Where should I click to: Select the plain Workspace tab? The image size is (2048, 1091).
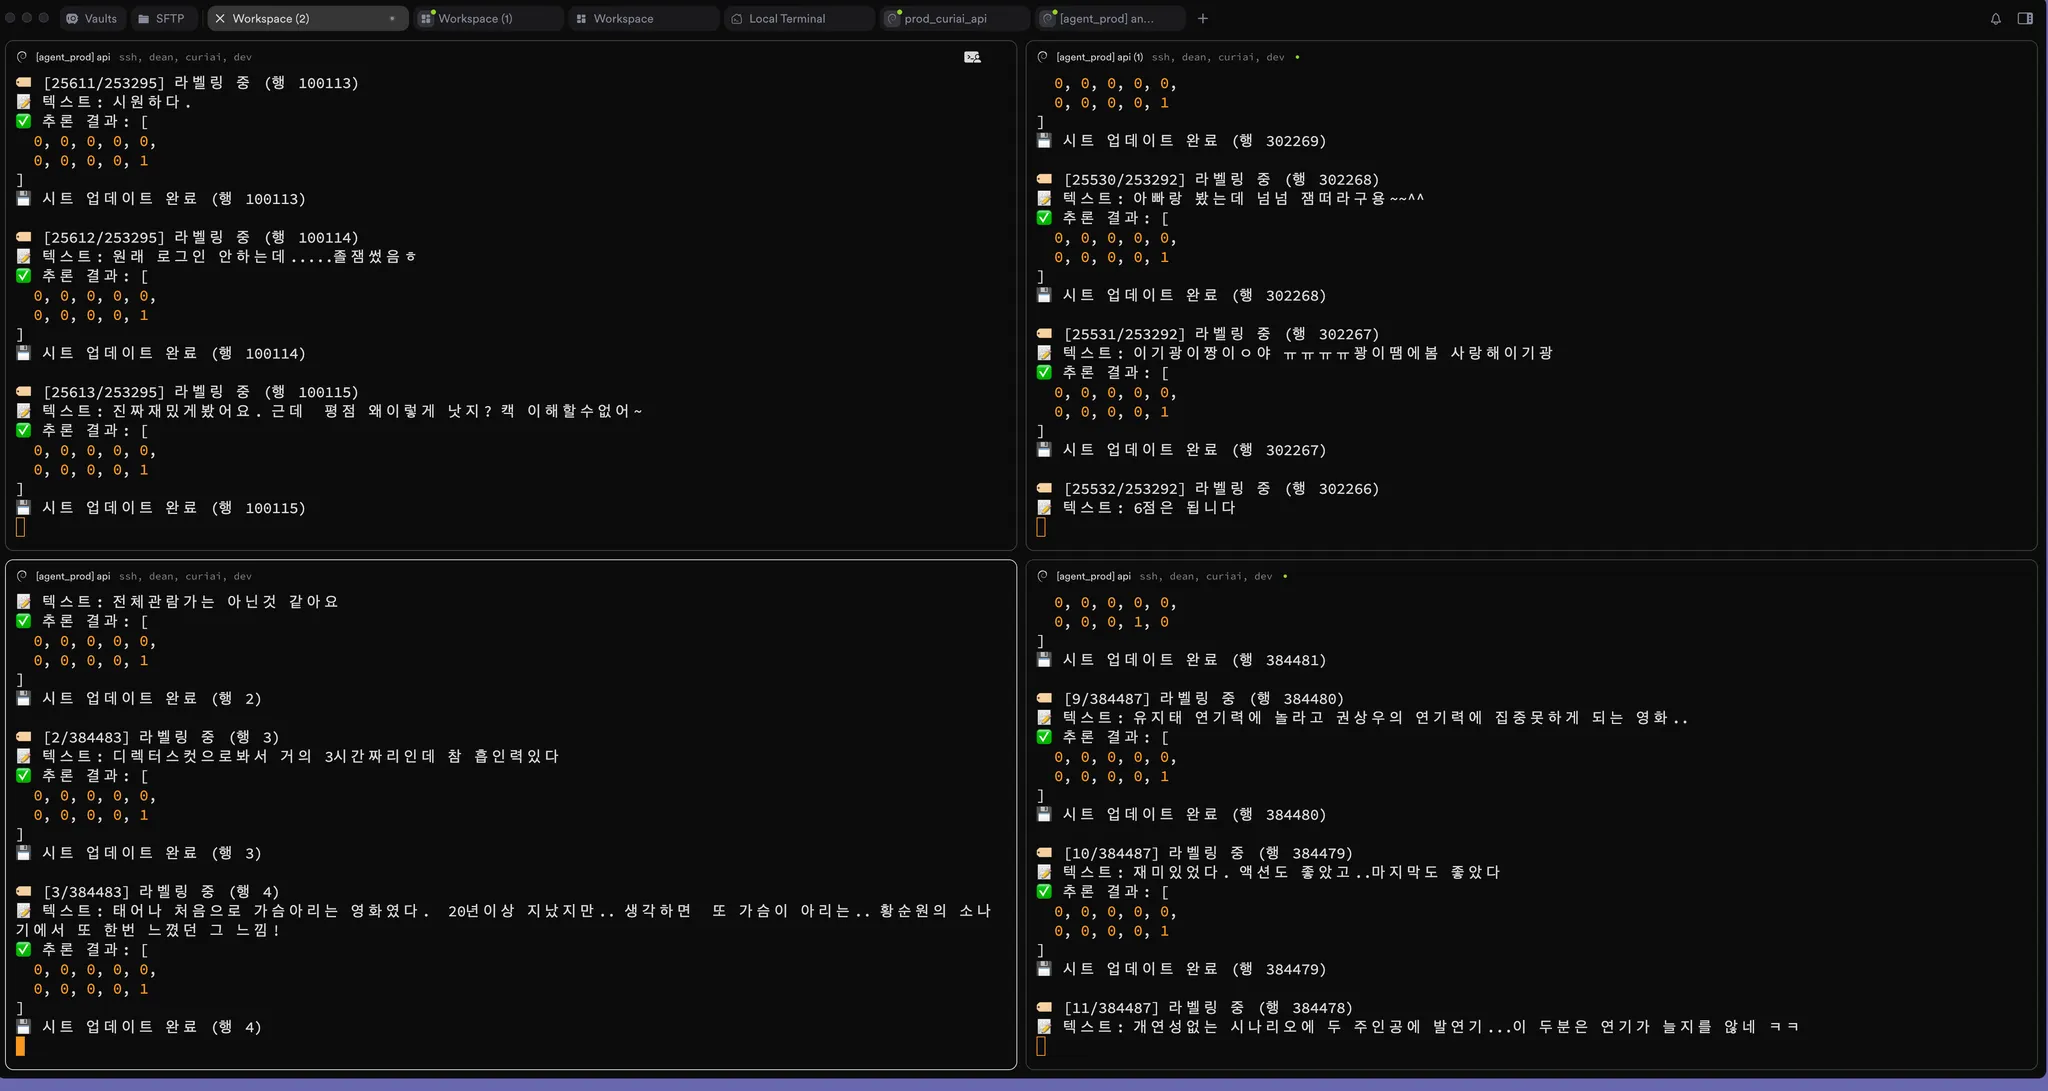(x=622, y=18)
